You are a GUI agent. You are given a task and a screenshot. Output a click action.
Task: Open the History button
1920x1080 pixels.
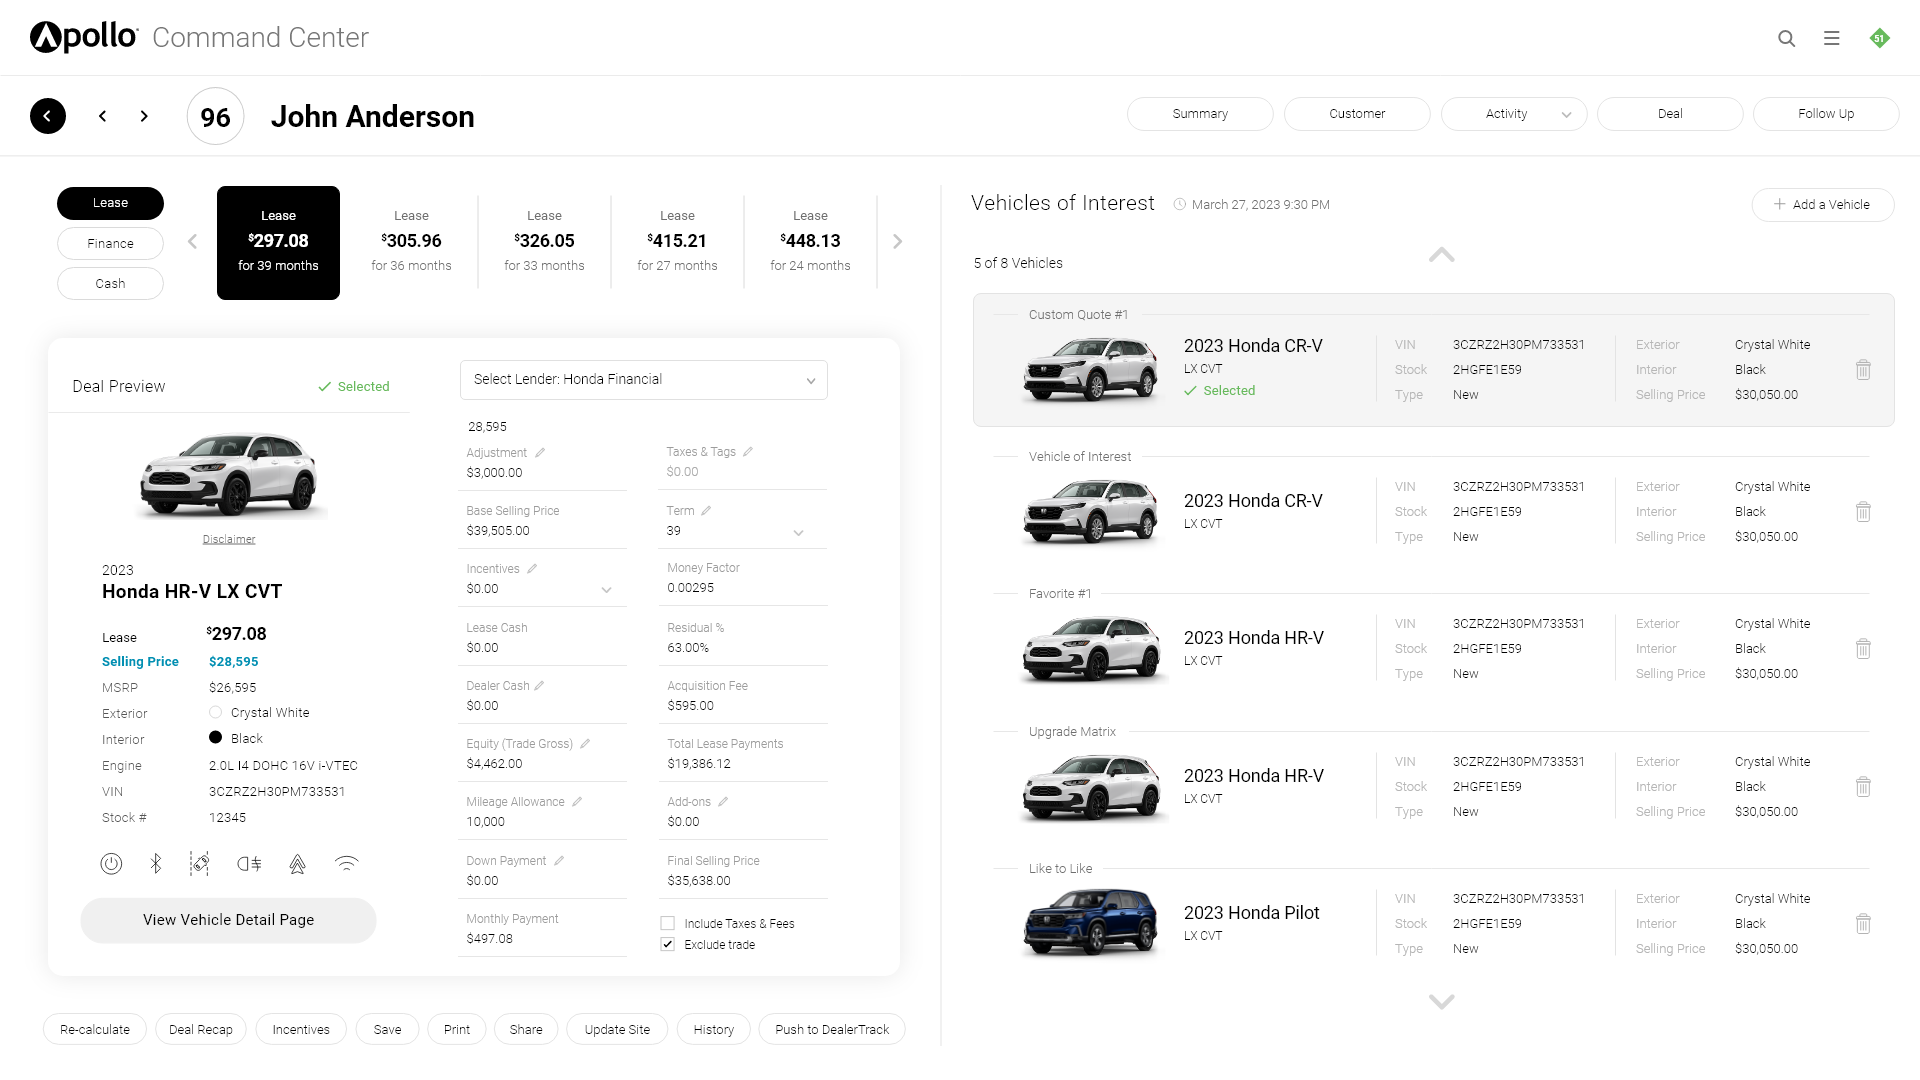(714, 1029)
